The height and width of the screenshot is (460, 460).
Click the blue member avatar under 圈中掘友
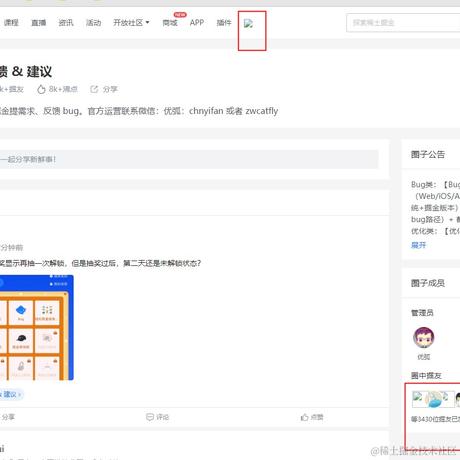[435, 399]
